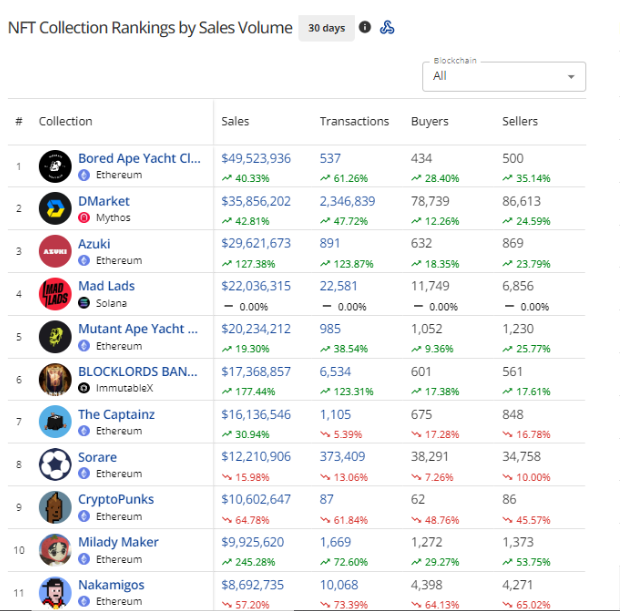620x611 pixels.
Task: Click the Ethereum icon under CryptoPunks
Action: (x=84, y=516)
